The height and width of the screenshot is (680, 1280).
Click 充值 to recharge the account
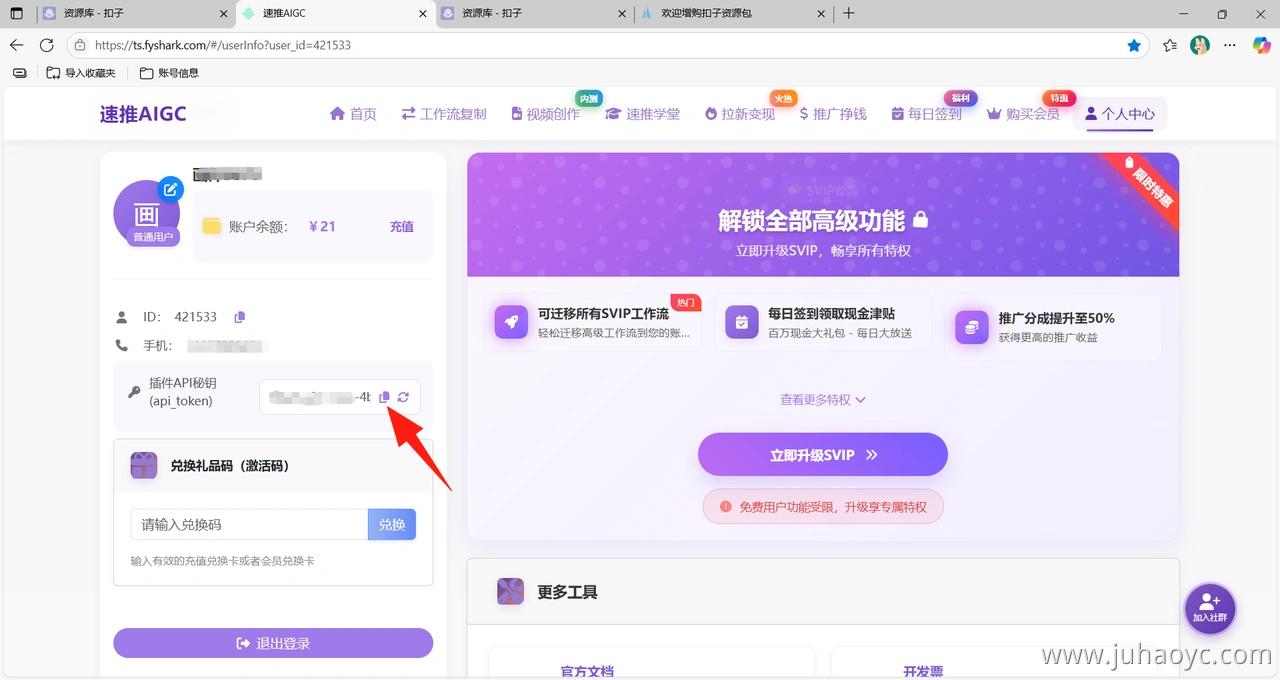402,227
